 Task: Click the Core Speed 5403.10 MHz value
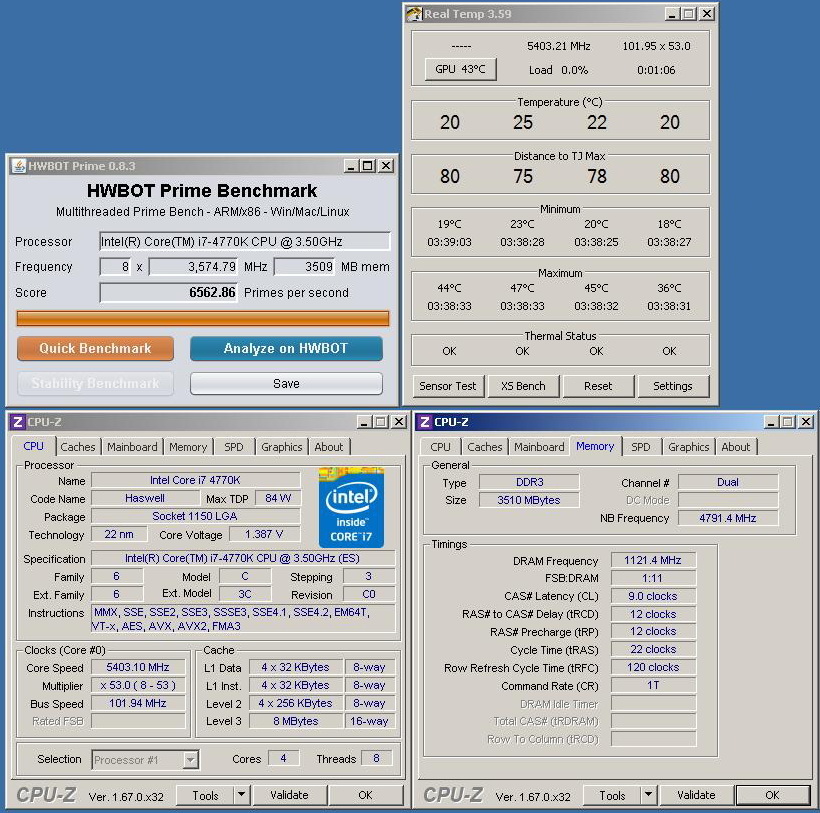[138, 668]
